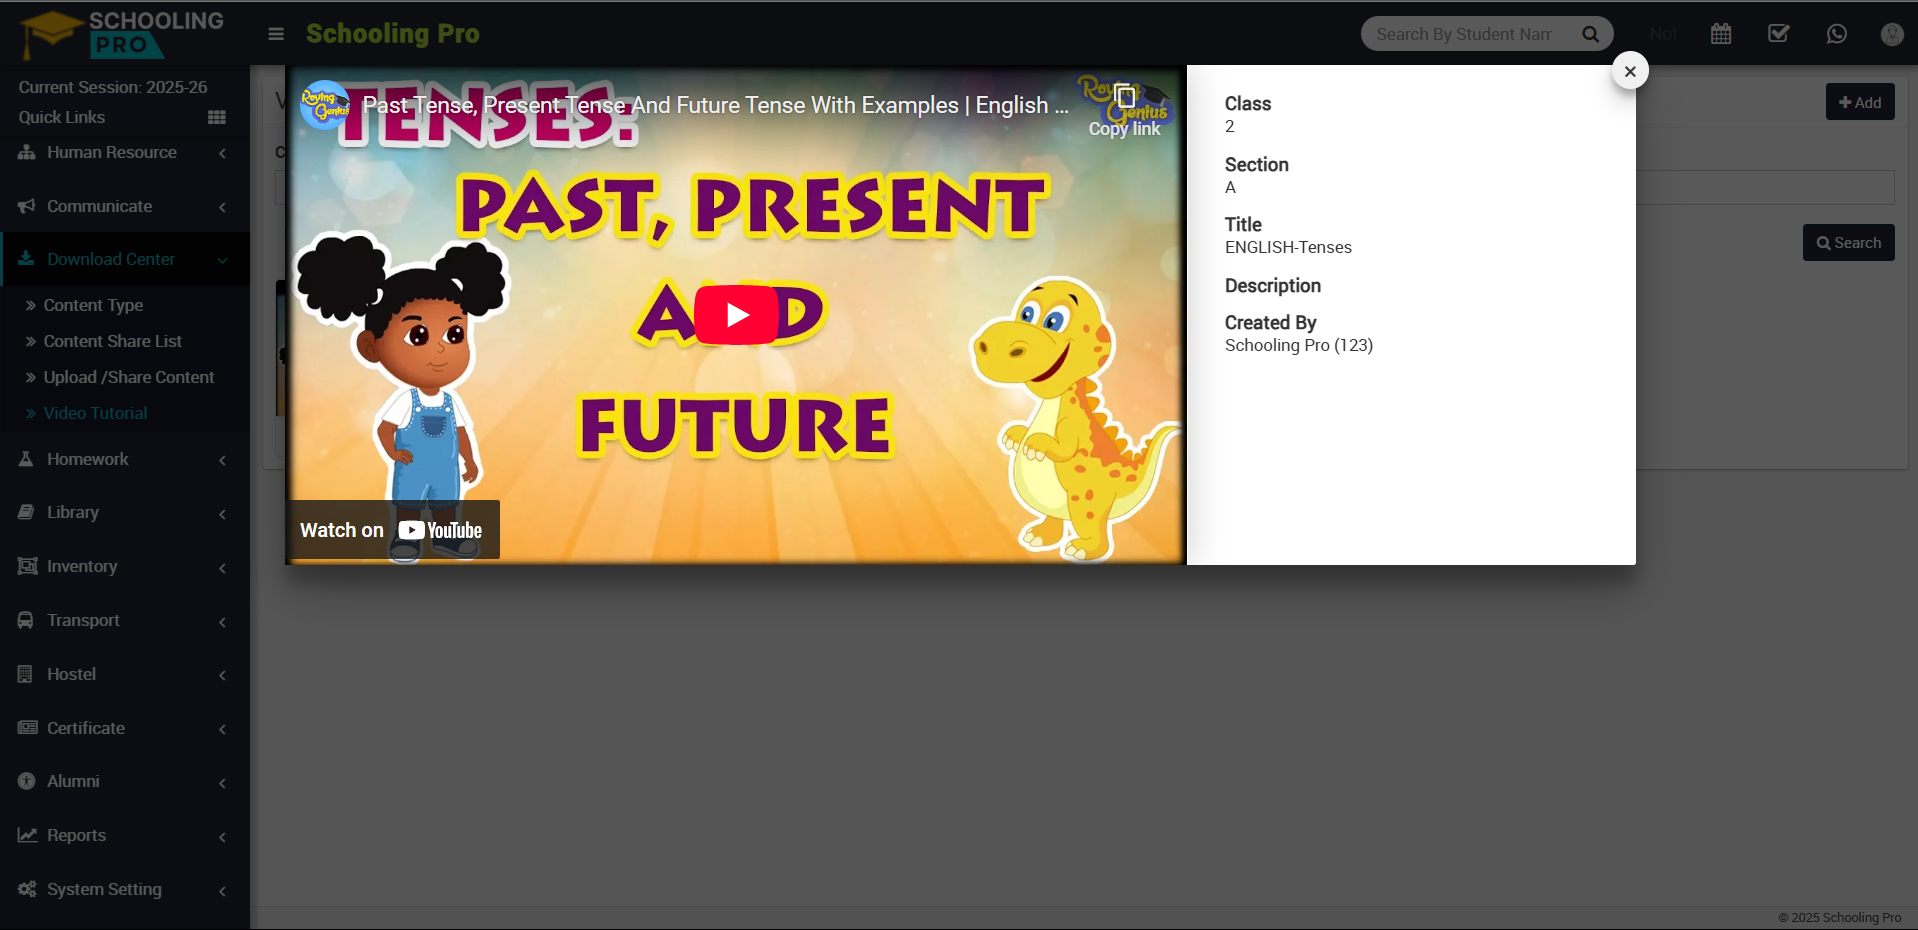Click the Homework flask icon

pyautogui.click(x=26, y=459)
